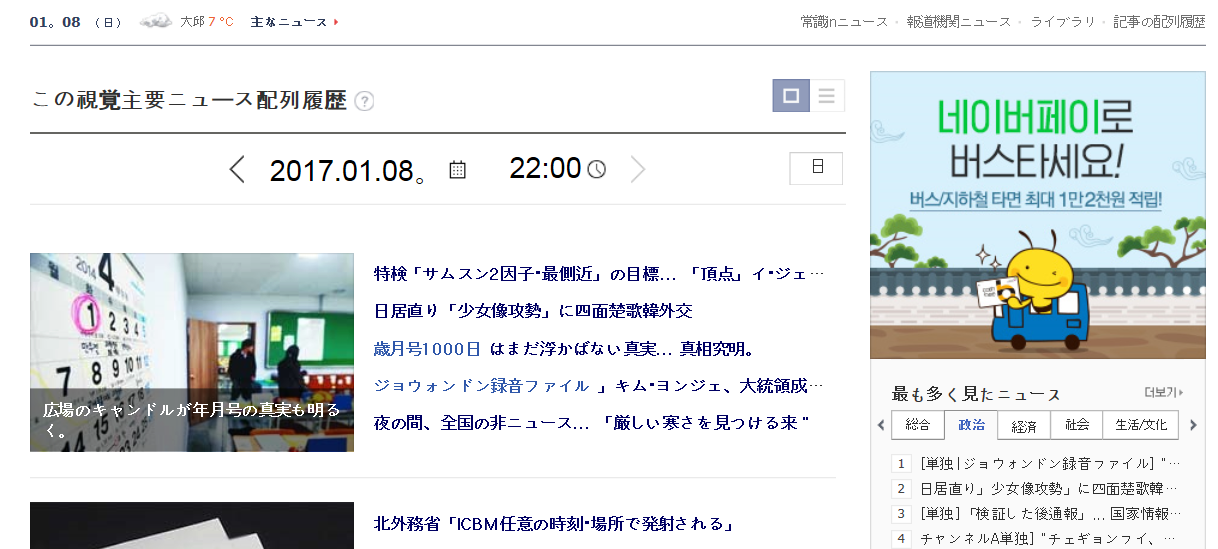Click the 01.08 date in header
Screen dimensions: 1218x549
coord(55,22)
